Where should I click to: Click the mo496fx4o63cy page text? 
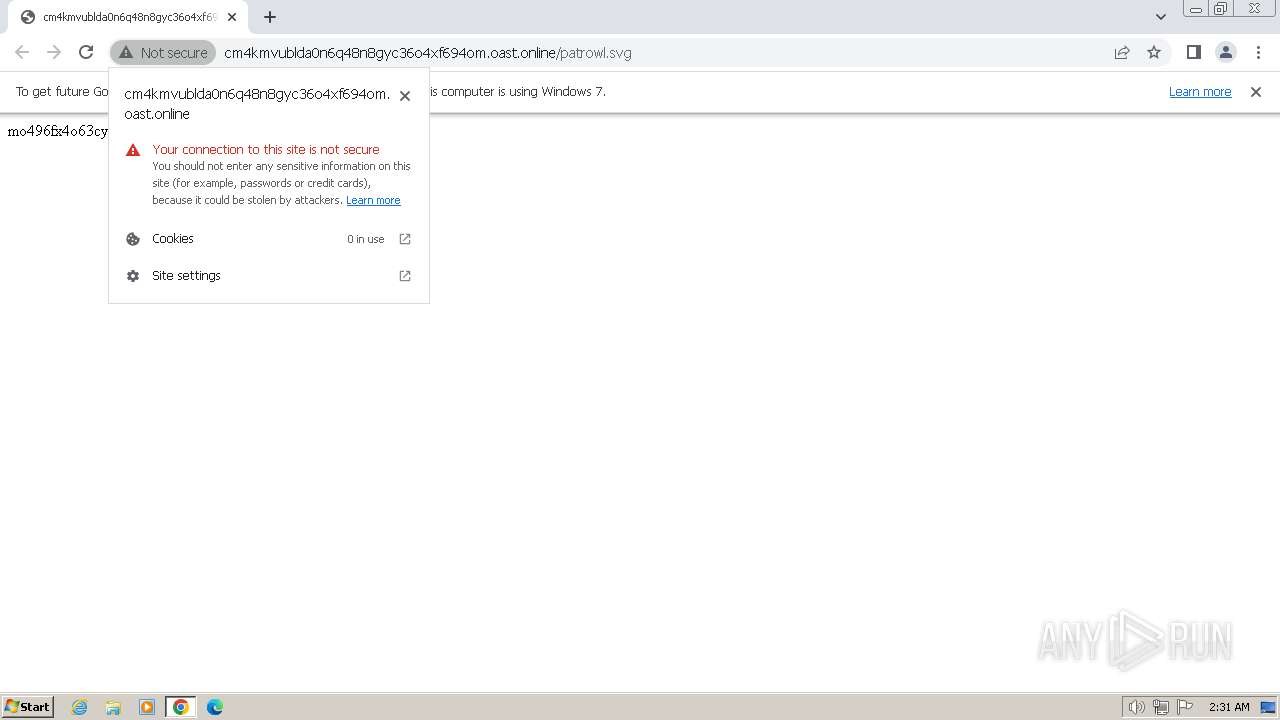tap(57, 131)
